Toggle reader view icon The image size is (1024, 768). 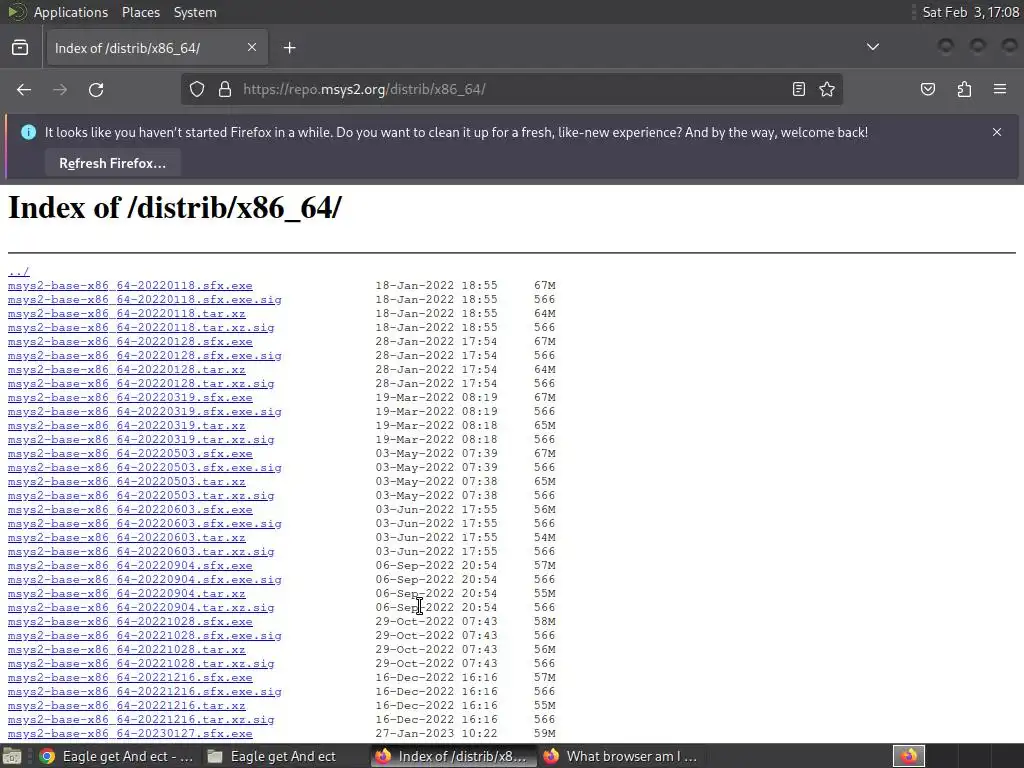pos(799,89)
